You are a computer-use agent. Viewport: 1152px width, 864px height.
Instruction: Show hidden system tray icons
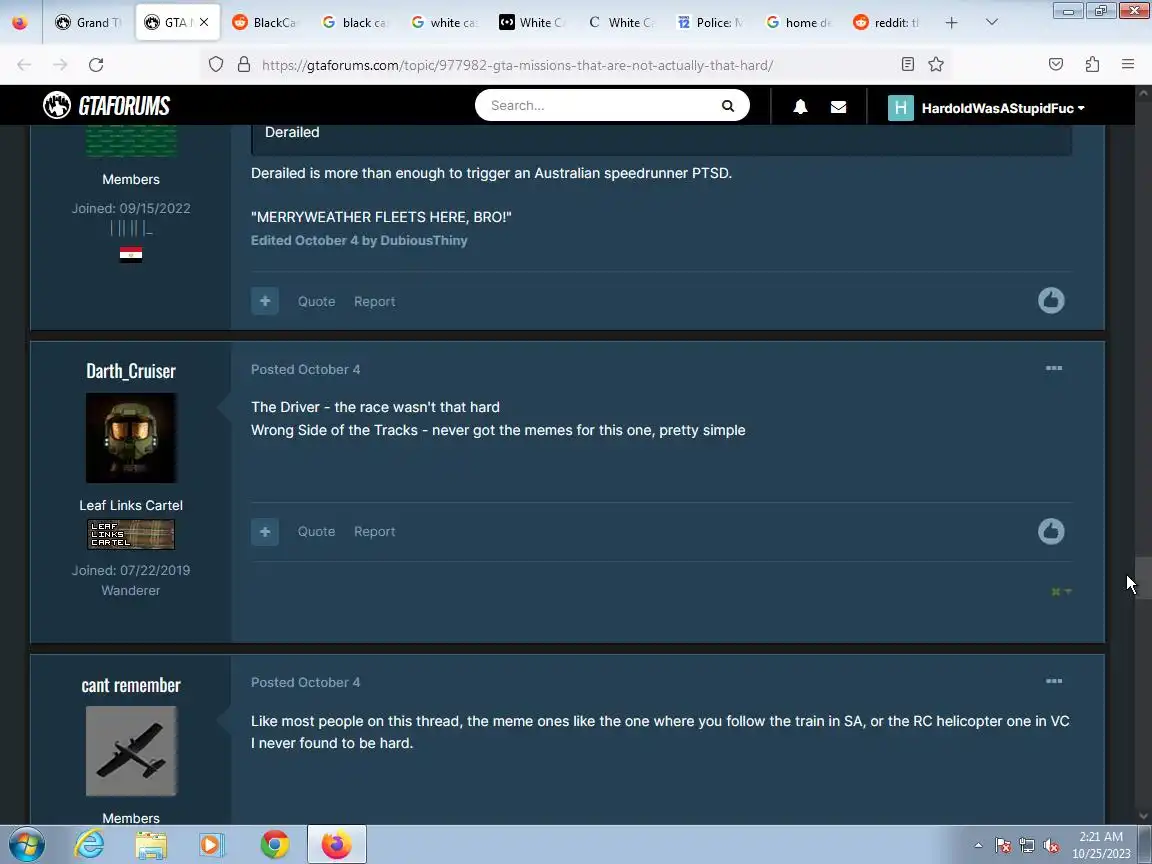tap(978, 846)
